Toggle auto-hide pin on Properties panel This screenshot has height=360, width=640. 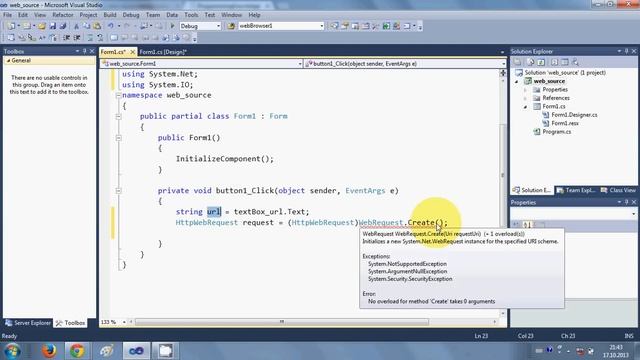coord(627,202)
